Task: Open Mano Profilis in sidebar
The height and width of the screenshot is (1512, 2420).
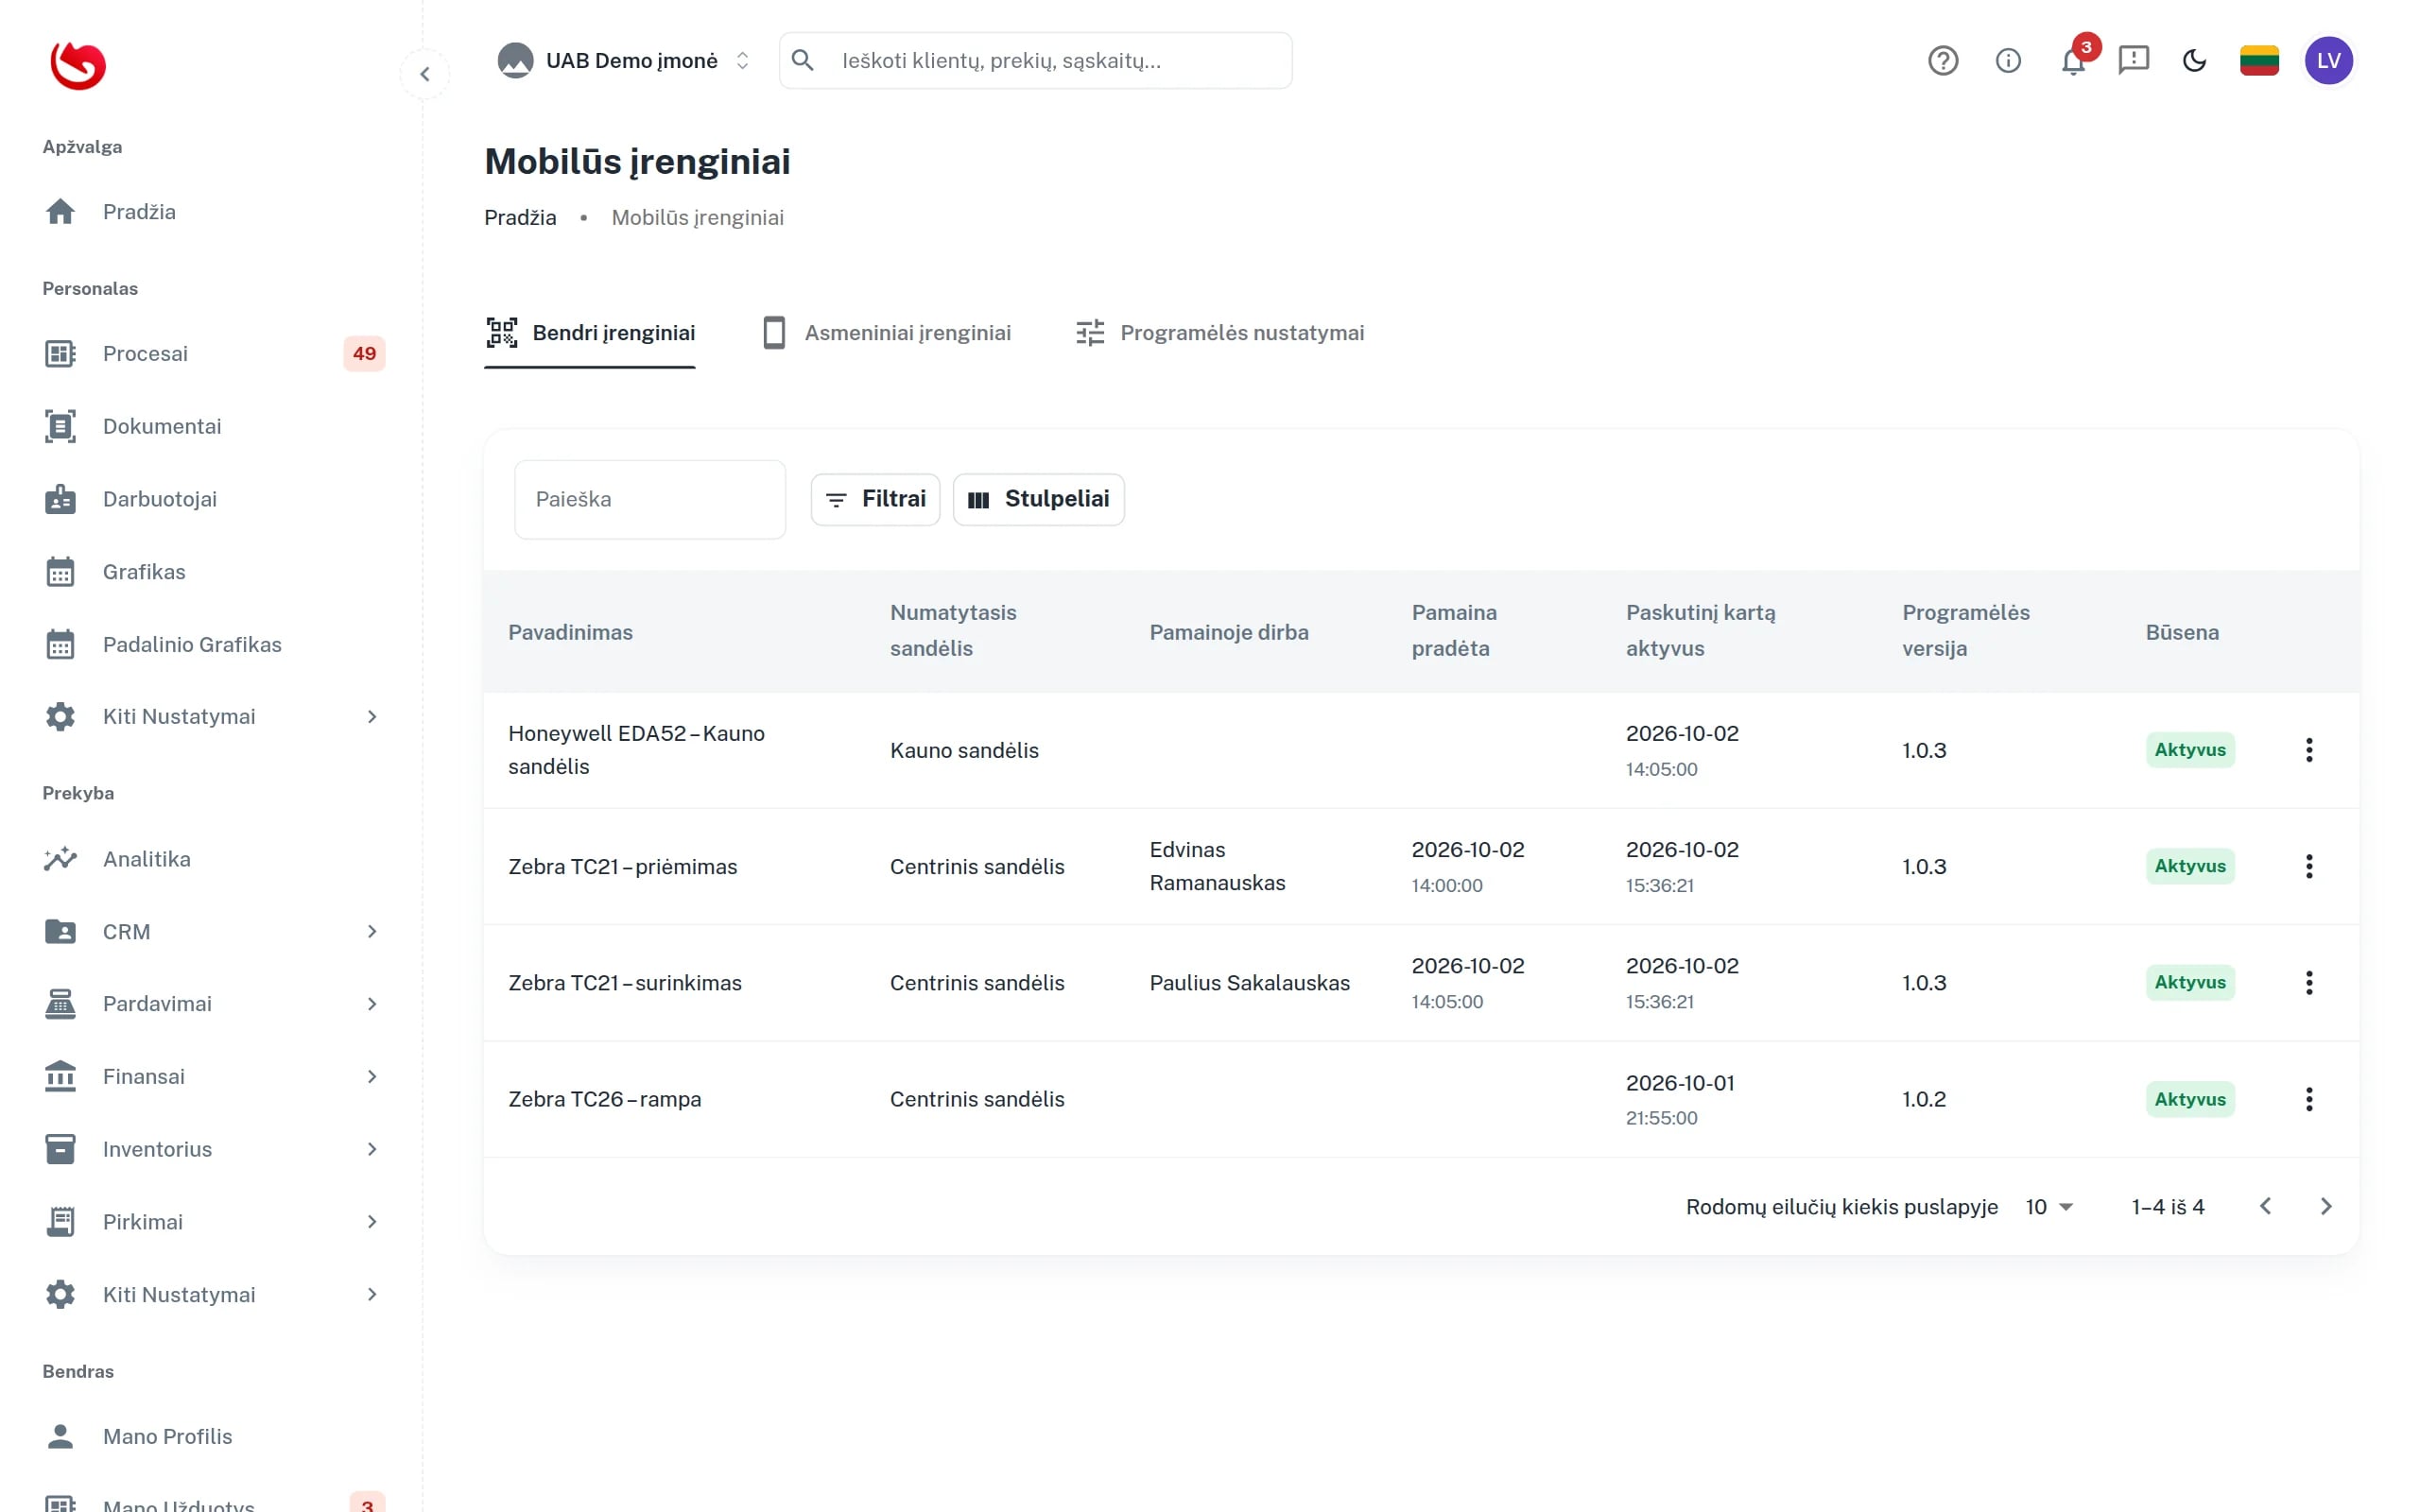Action: tap(212, 1437)
